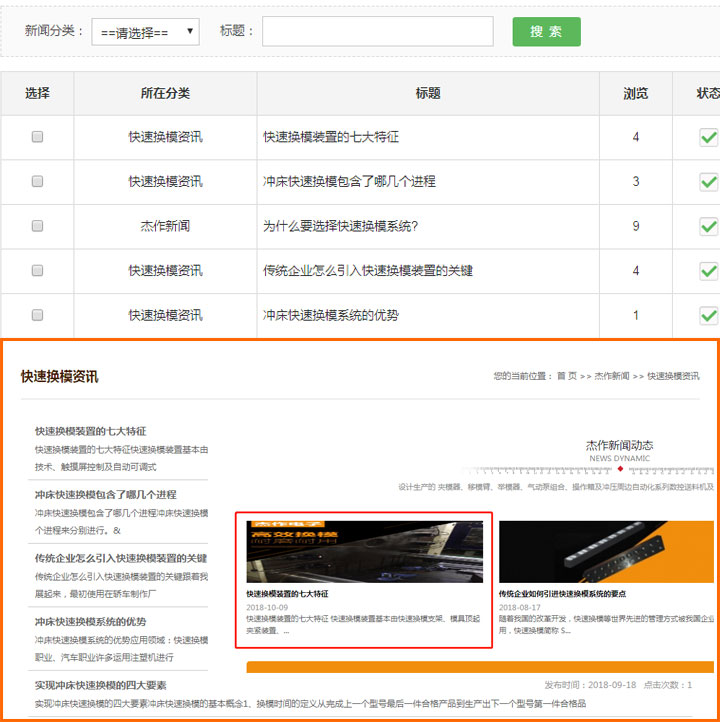The height and width of the screenshot is (722, 720).
Task: Open news list item 传统企业怎么引入快速换模装置的关键
Action: (121, 559)
